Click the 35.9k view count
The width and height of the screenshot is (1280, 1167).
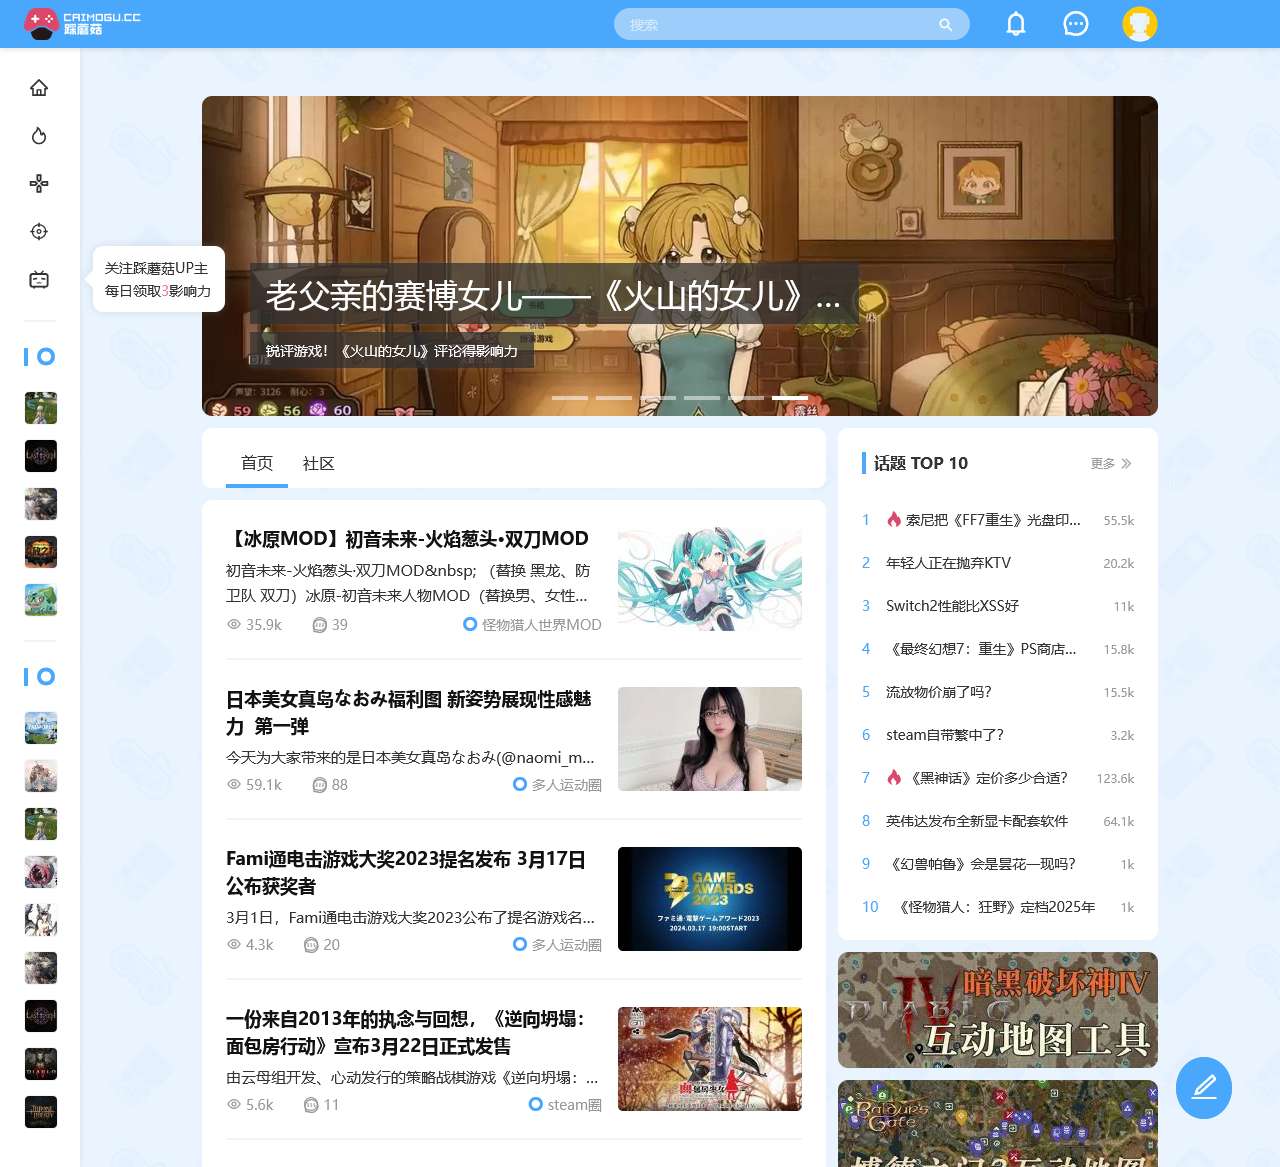tap(264, 625)
